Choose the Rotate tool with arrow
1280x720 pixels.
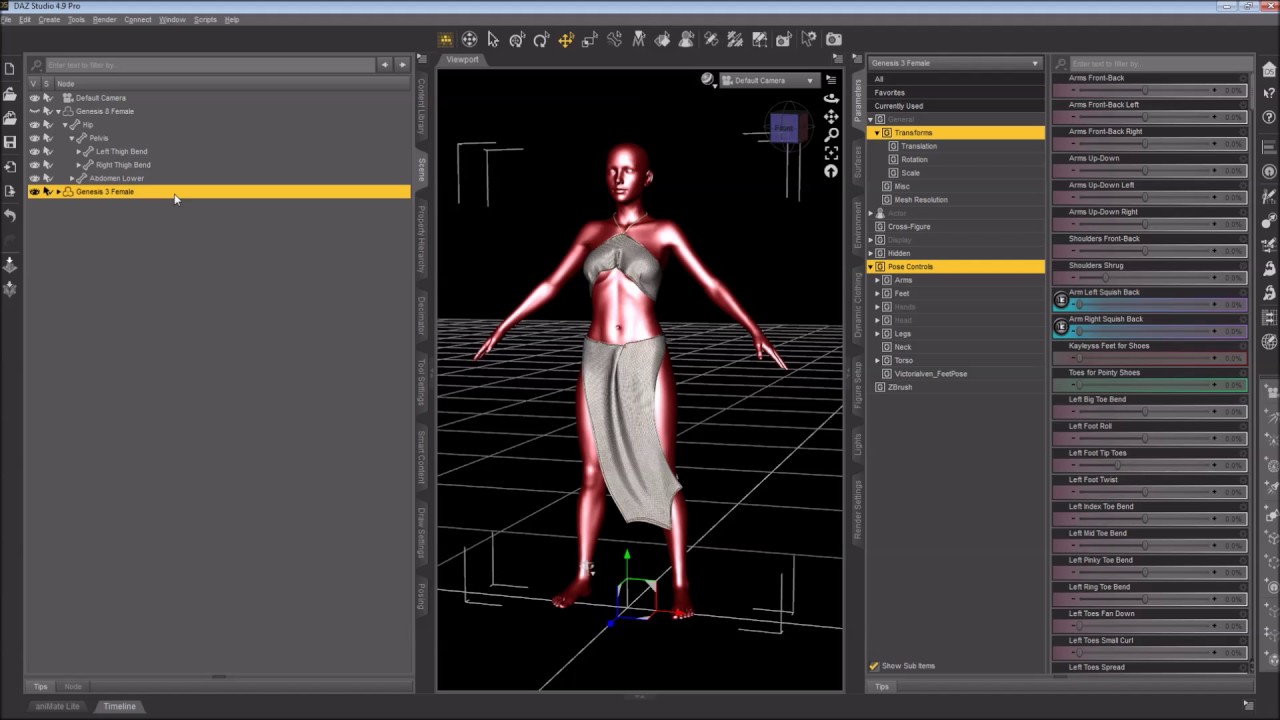point(541,39)
